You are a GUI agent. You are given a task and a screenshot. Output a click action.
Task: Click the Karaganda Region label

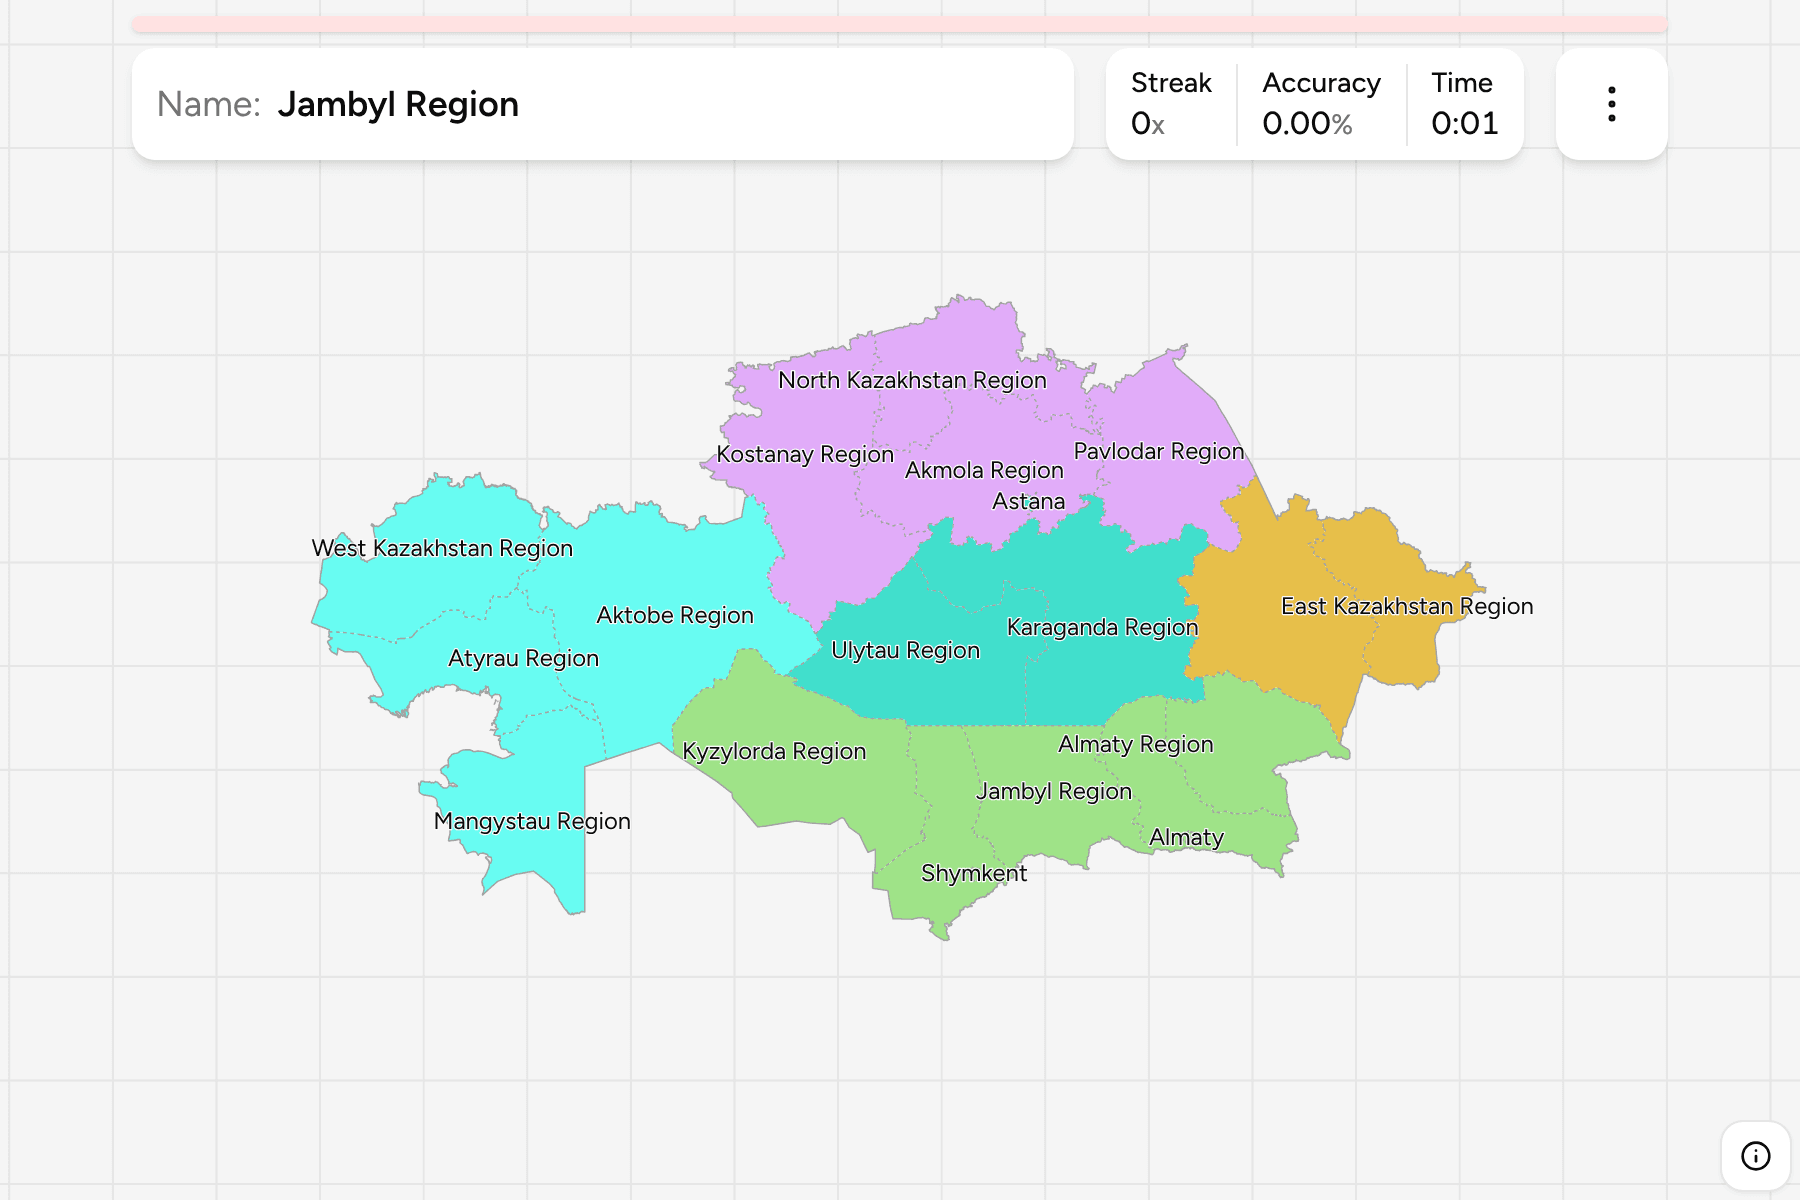tap(1102, 627)
